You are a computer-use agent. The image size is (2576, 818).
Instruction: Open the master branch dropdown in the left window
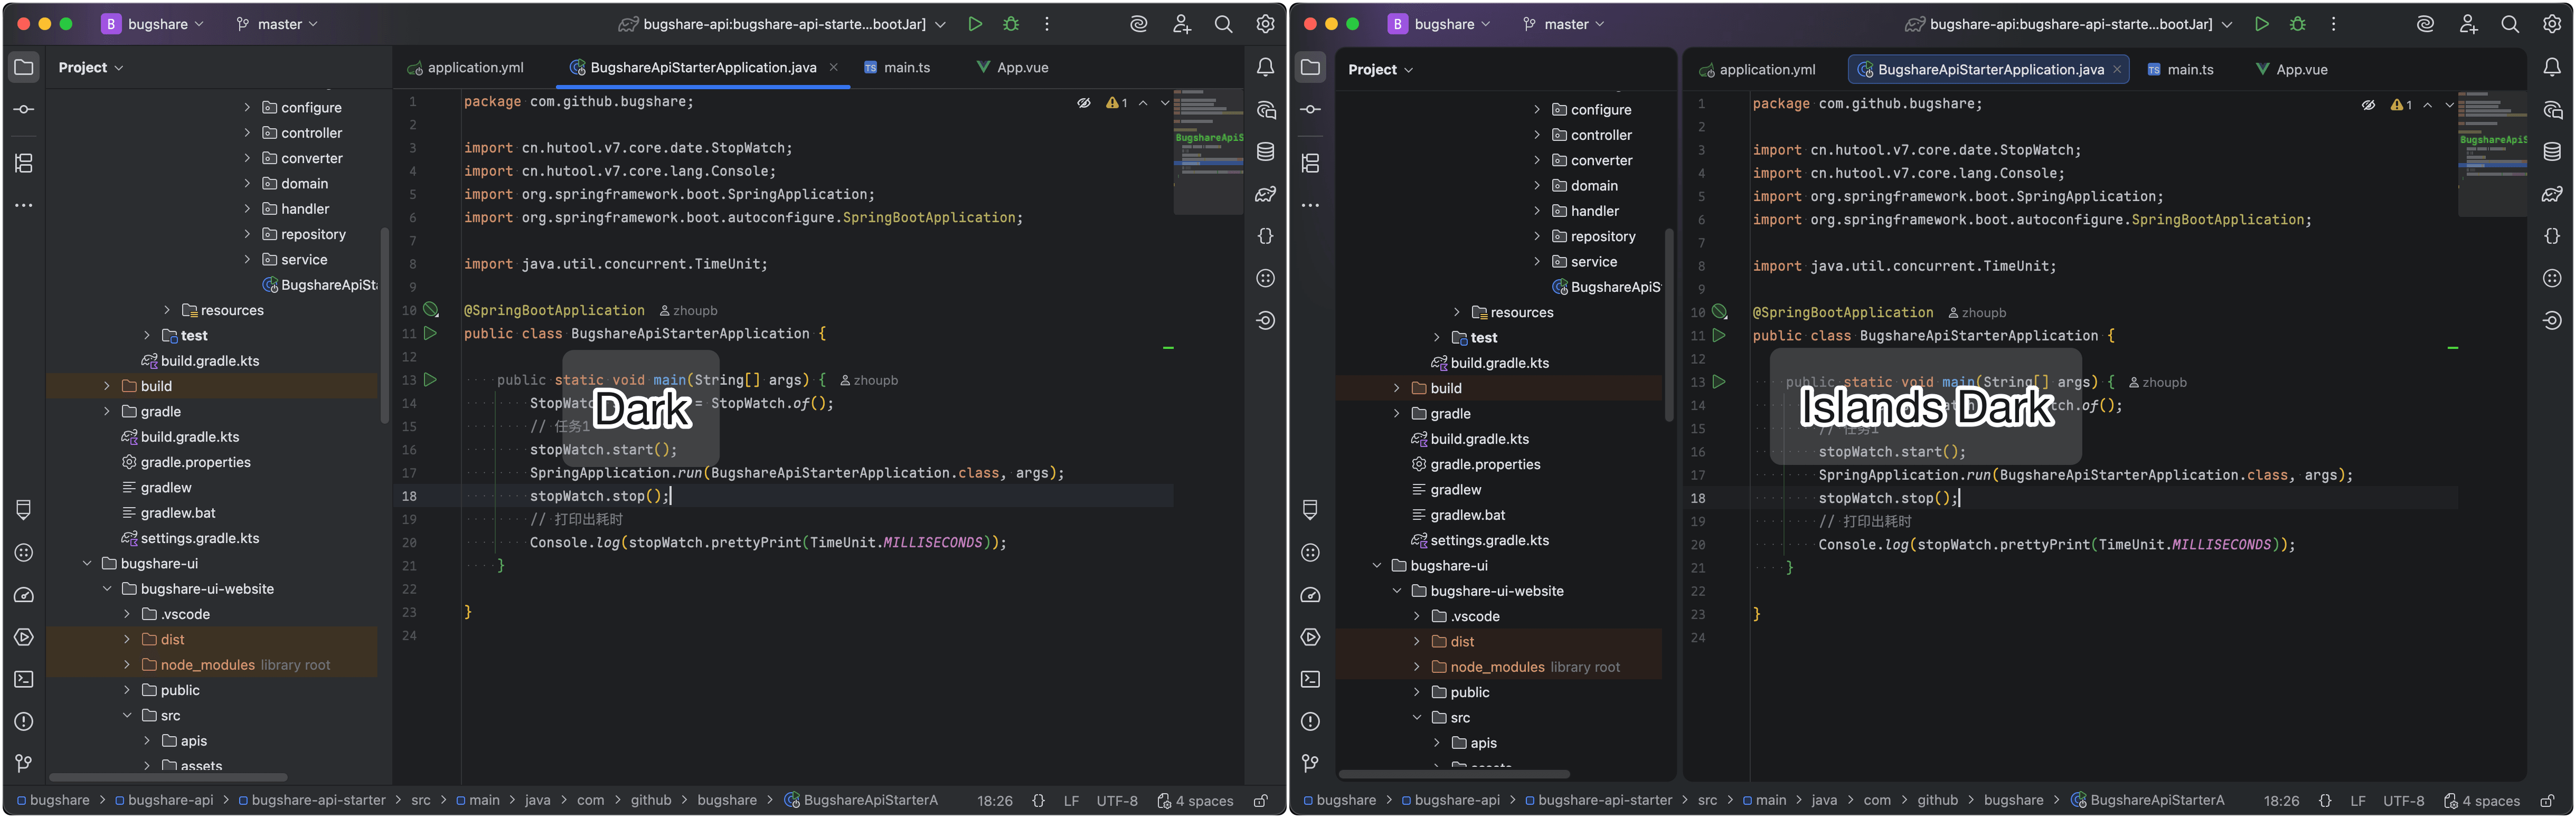click(x=278, y=24)
